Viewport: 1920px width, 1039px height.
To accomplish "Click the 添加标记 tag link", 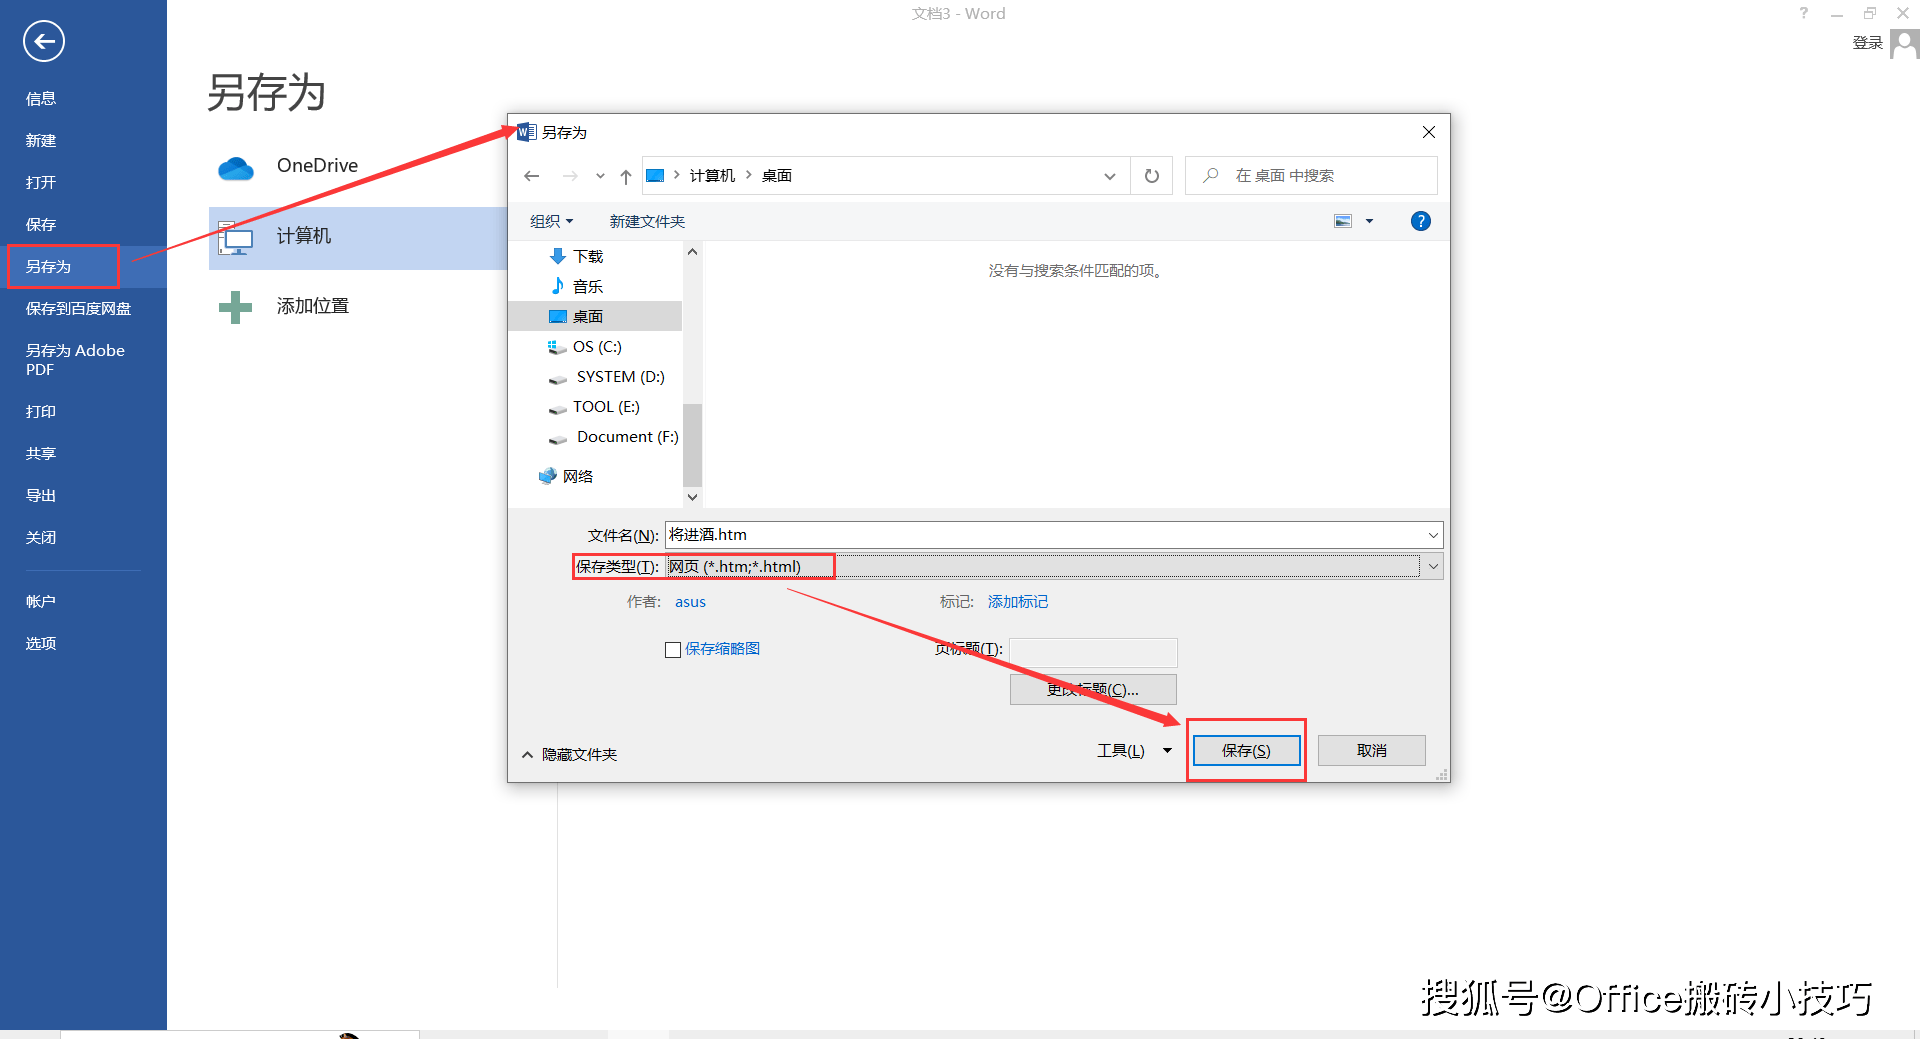I will pos(1018,602).
